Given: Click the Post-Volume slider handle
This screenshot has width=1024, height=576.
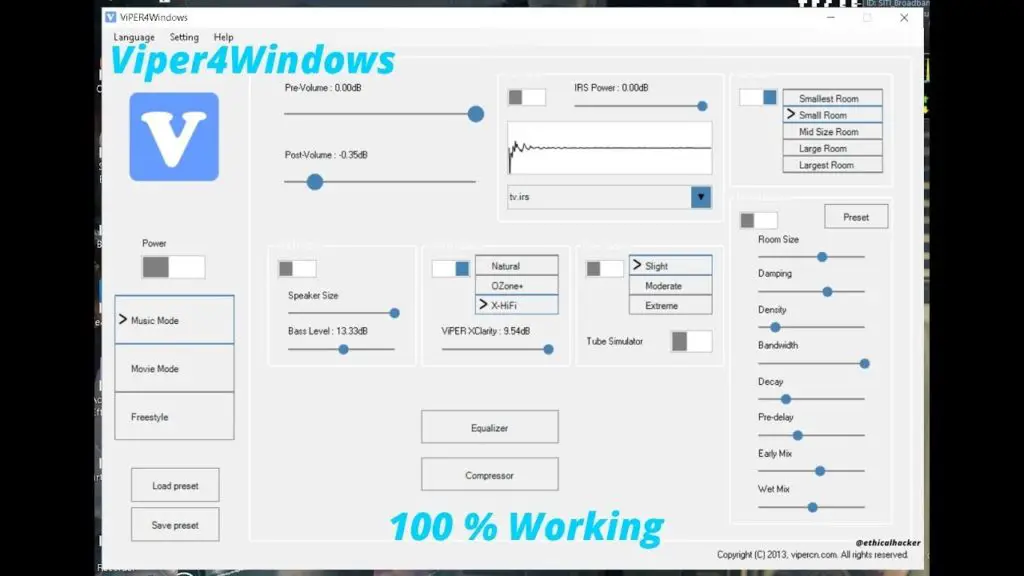Looking at the screenshot, I should coord(315,182).
